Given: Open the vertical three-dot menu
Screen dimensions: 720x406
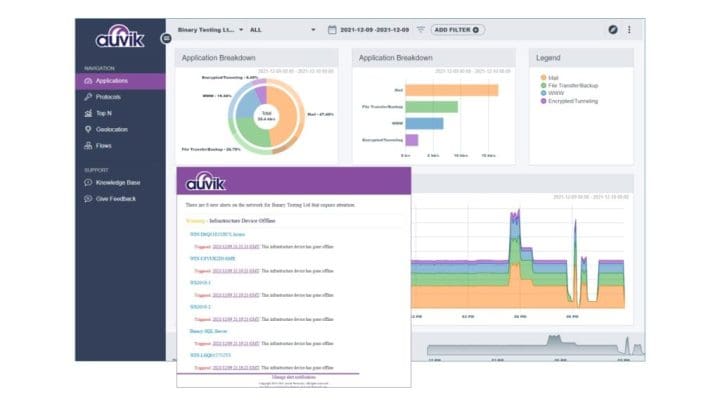Looking at the screenshot, I should 629,30.
